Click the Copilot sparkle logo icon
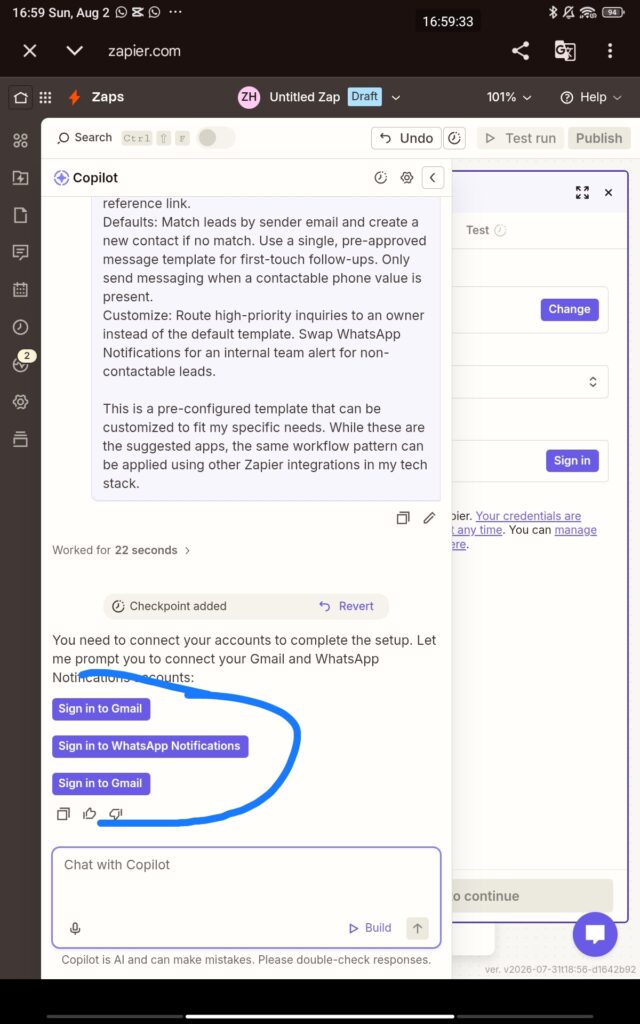 [x=61, y=178]
